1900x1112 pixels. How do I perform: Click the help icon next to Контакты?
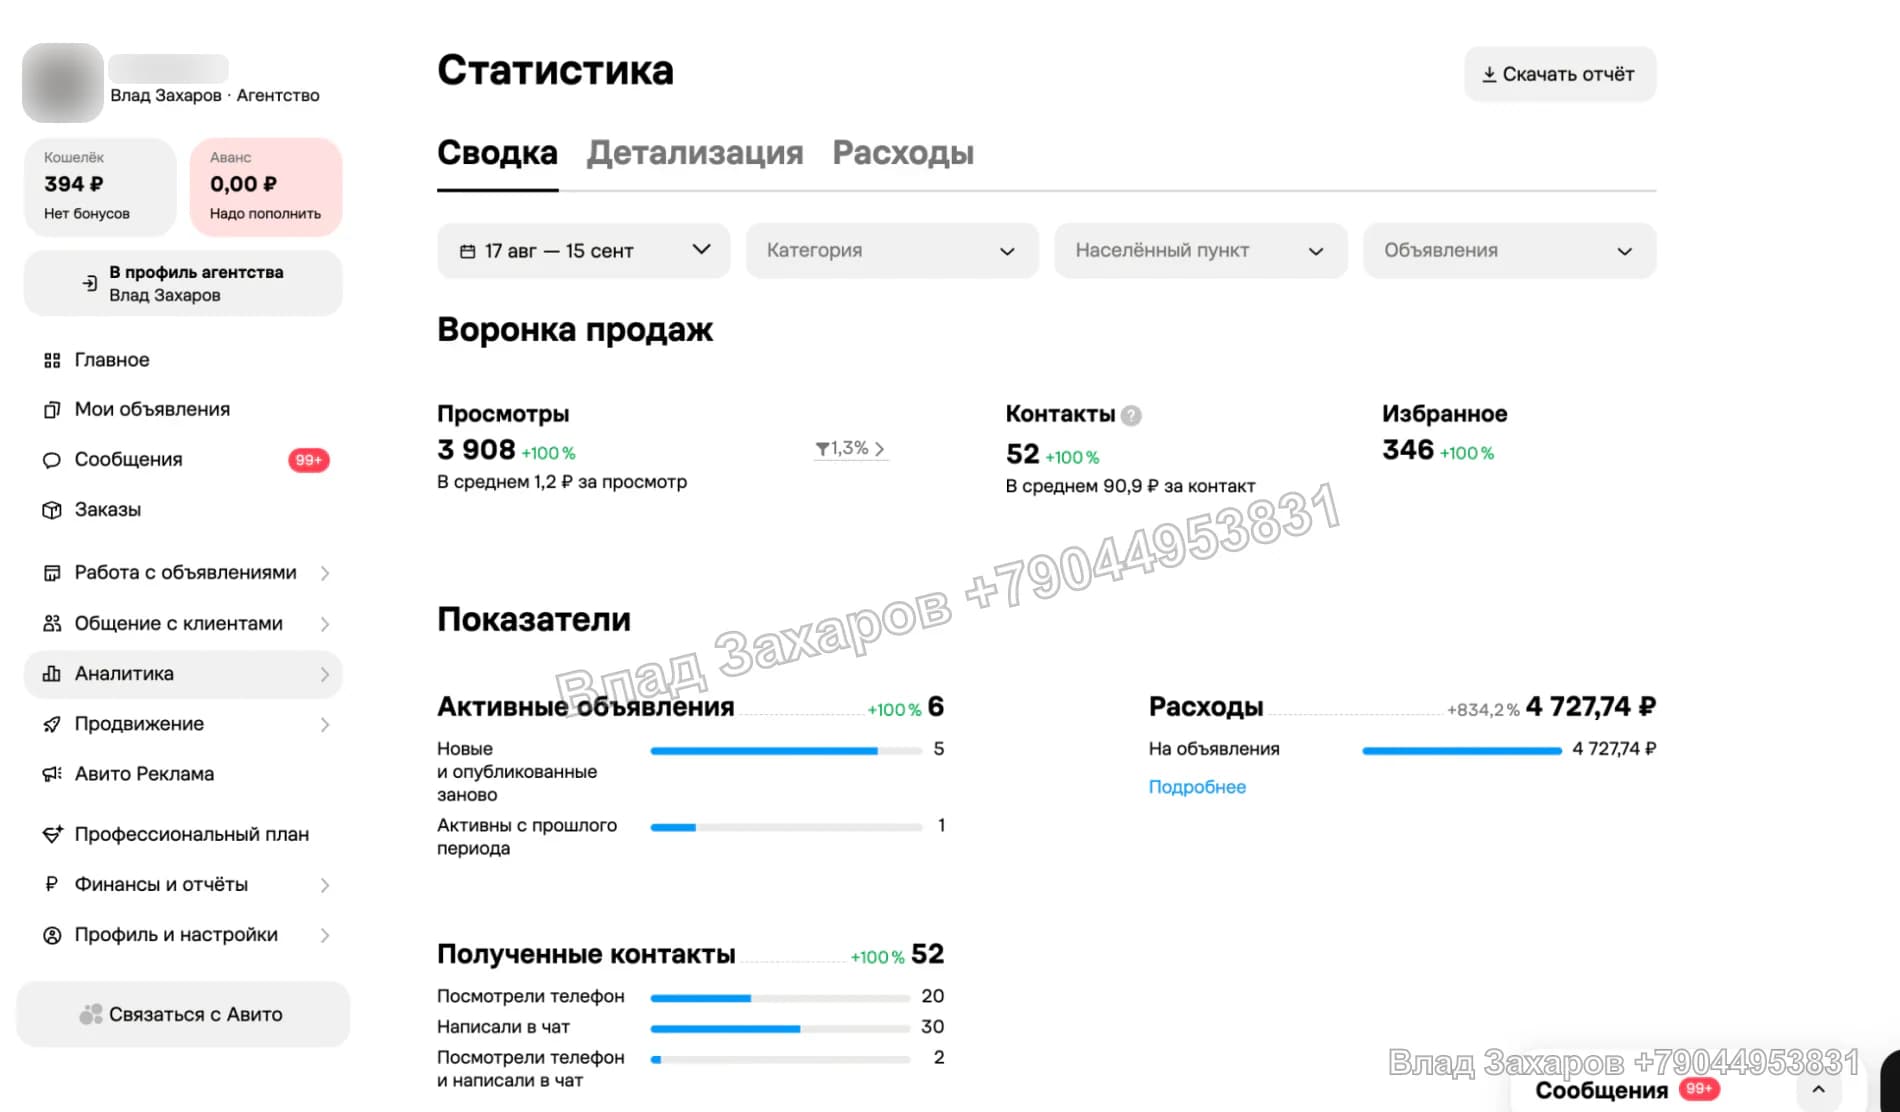pos(1131,415)
